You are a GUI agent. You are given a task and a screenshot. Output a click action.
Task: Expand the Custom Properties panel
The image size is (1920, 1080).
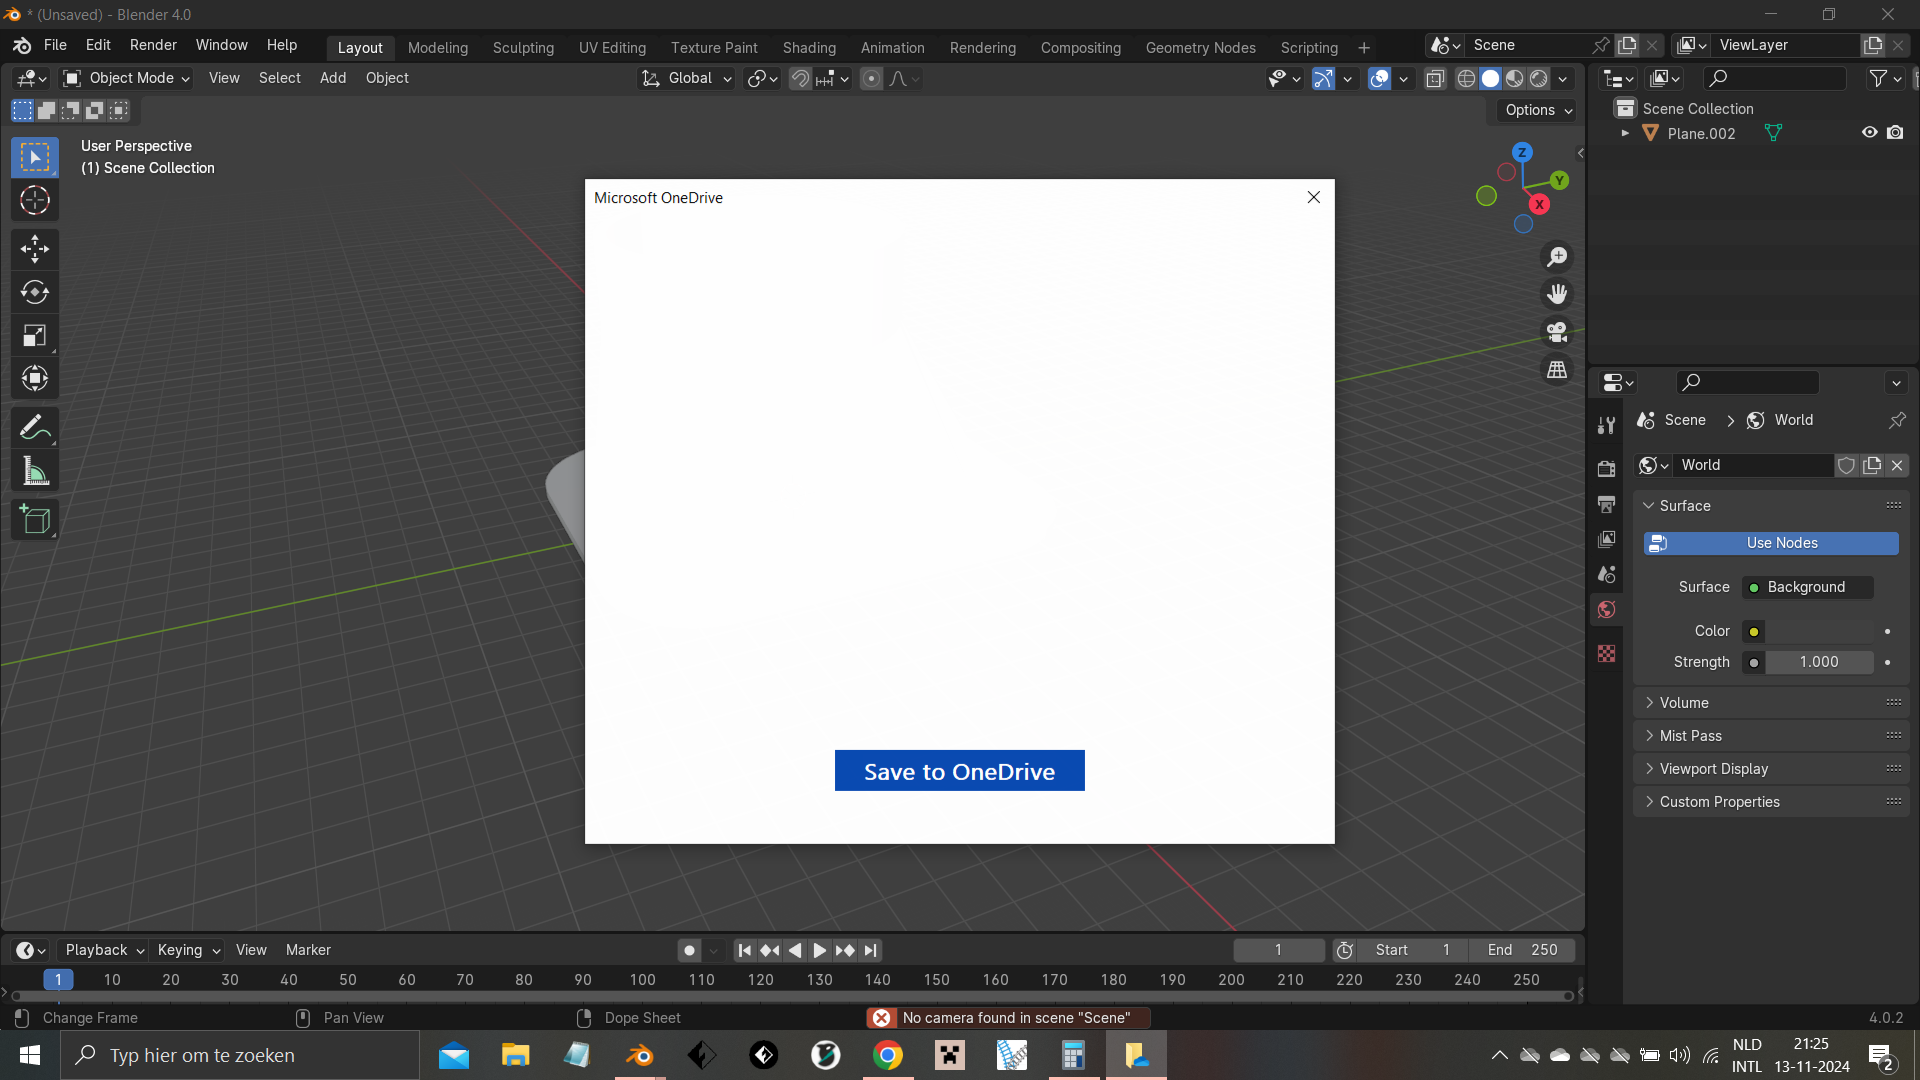coord(1771,802)
